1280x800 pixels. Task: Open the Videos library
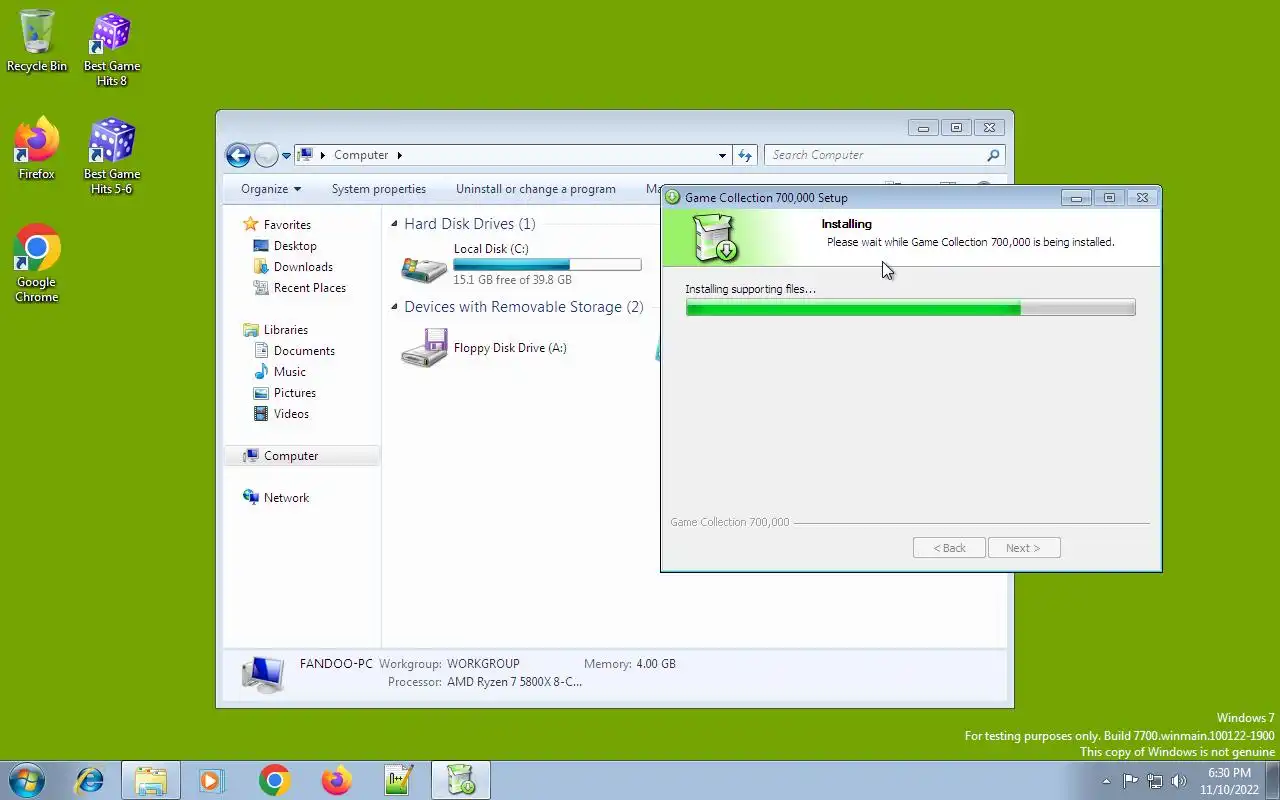pyautogui.click(x=291, y=414)
